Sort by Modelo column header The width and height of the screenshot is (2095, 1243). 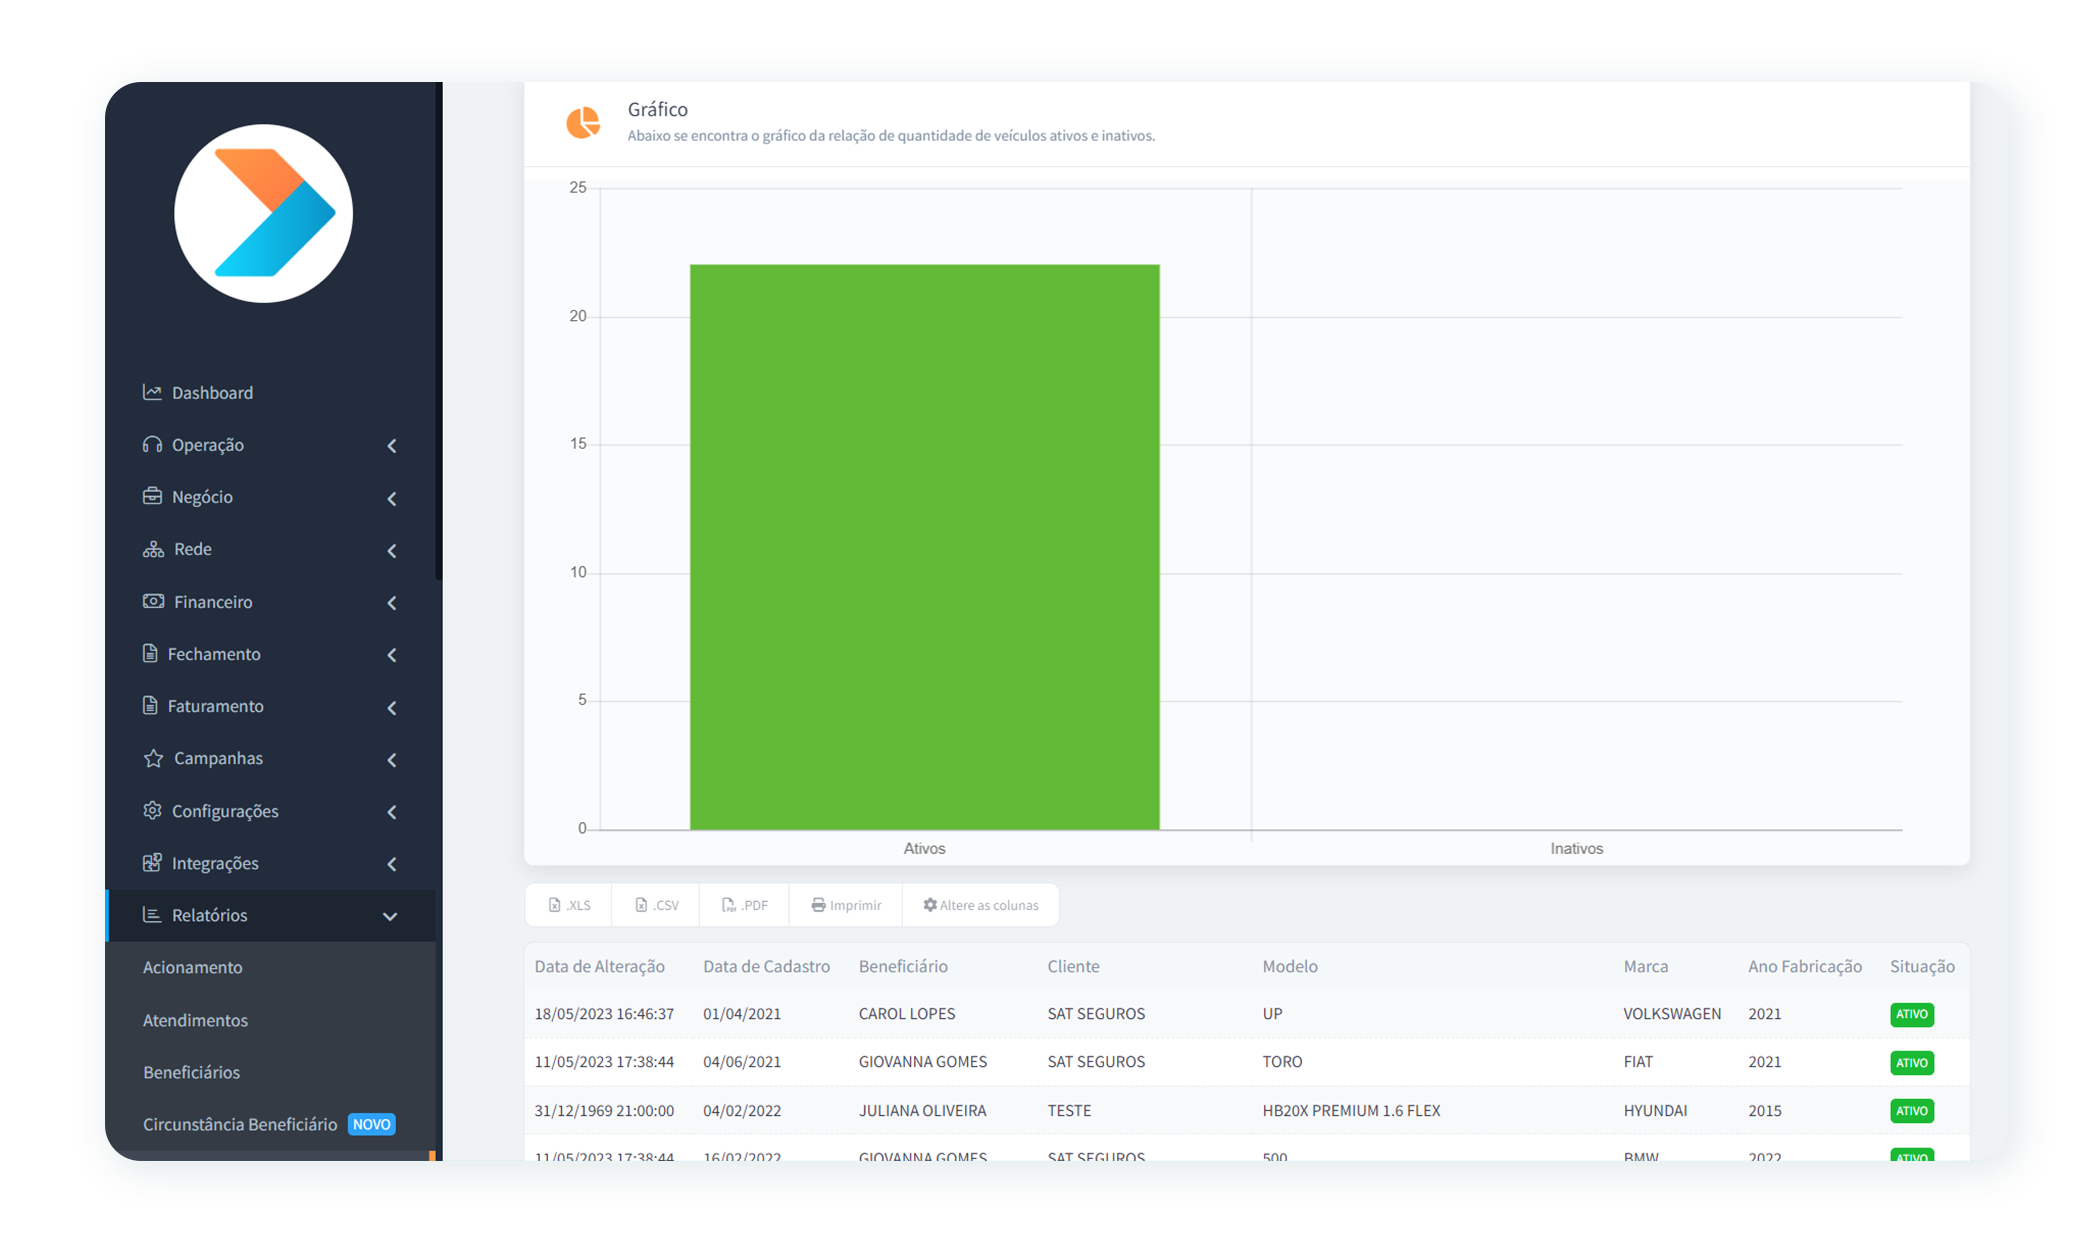pos(1290,966)
